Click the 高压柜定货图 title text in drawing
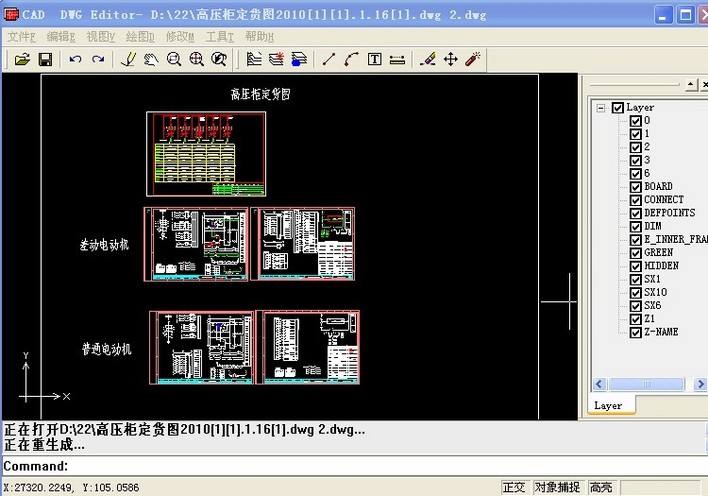Viewport: 708px width, 496px height. 261,94
